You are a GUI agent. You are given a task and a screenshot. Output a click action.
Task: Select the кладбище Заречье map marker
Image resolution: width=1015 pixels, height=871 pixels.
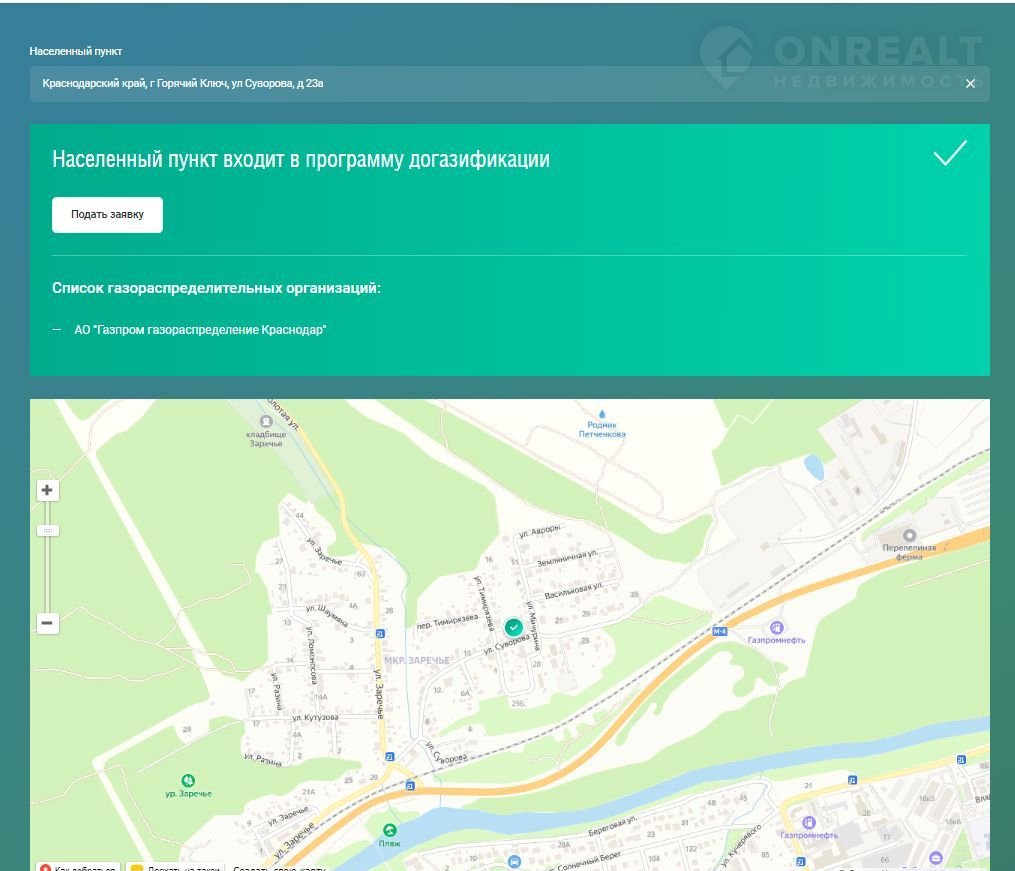[266, 422]
